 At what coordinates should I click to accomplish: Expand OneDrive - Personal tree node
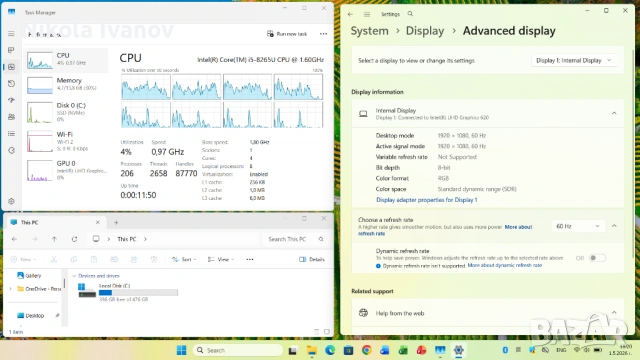pyautogui.click(x=10, y=289)
